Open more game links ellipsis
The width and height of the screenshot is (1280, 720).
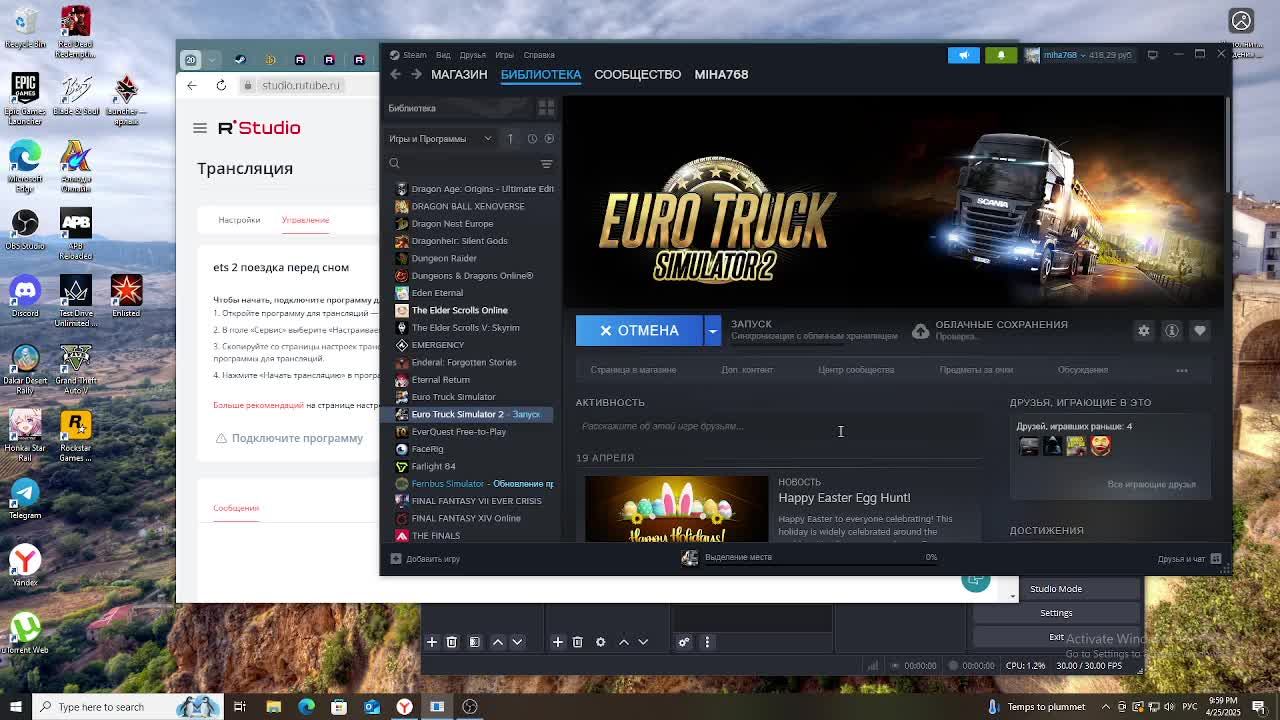pyautogui.click(x=1182, y=371)
